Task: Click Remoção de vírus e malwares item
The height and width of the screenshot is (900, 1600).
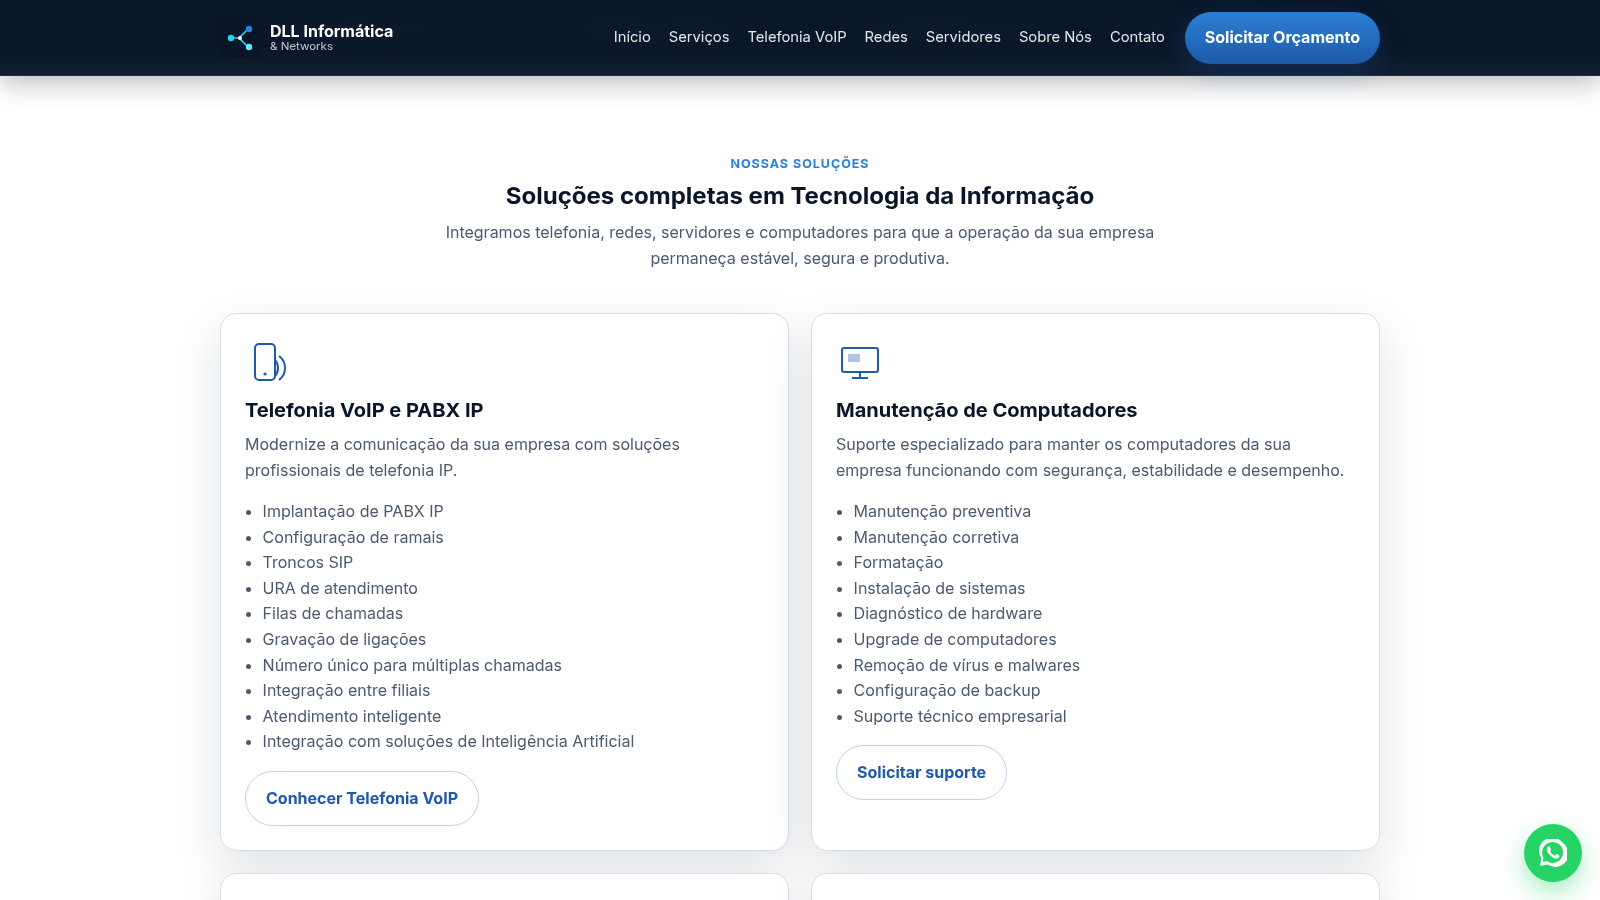Action: tap(967, 665)
